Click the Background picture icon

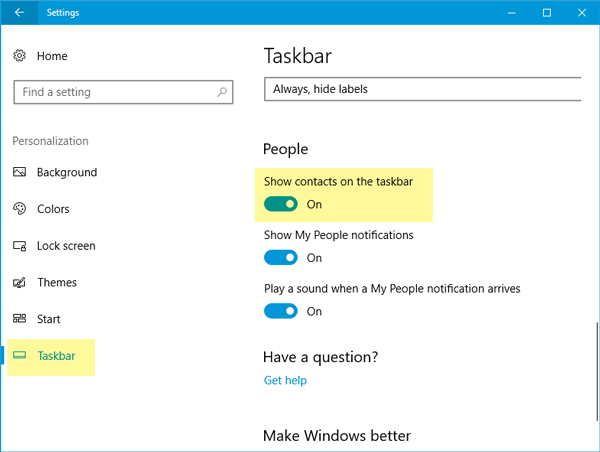(x=20, y=172)
